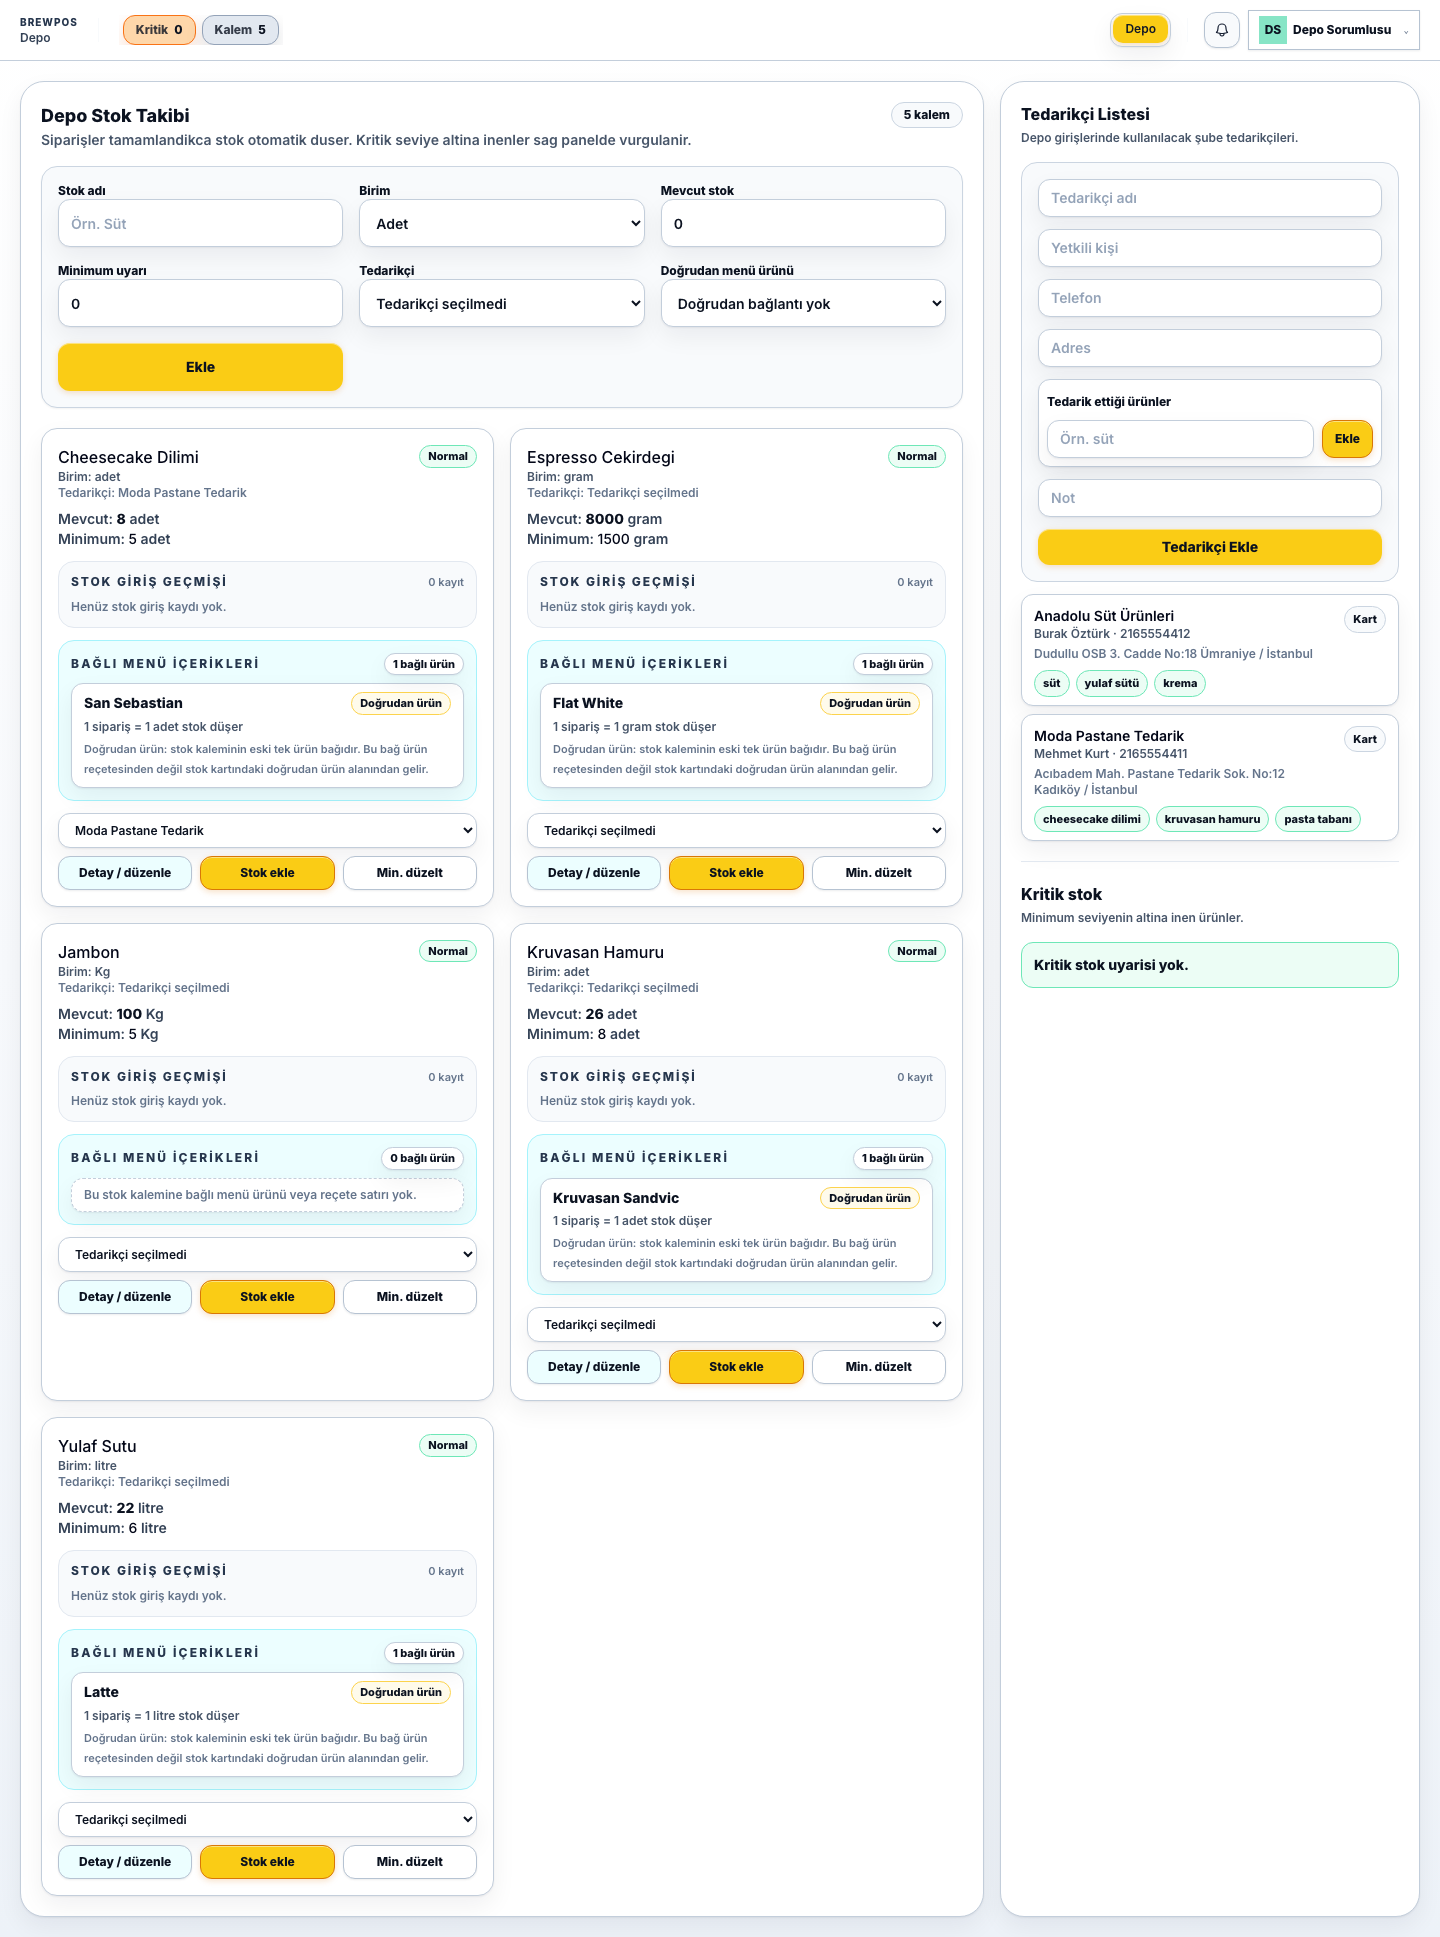The image size is (1440, 1937).
Task: Click the 'kruvasan hamuru' product tag
Action: (1212, 819)
